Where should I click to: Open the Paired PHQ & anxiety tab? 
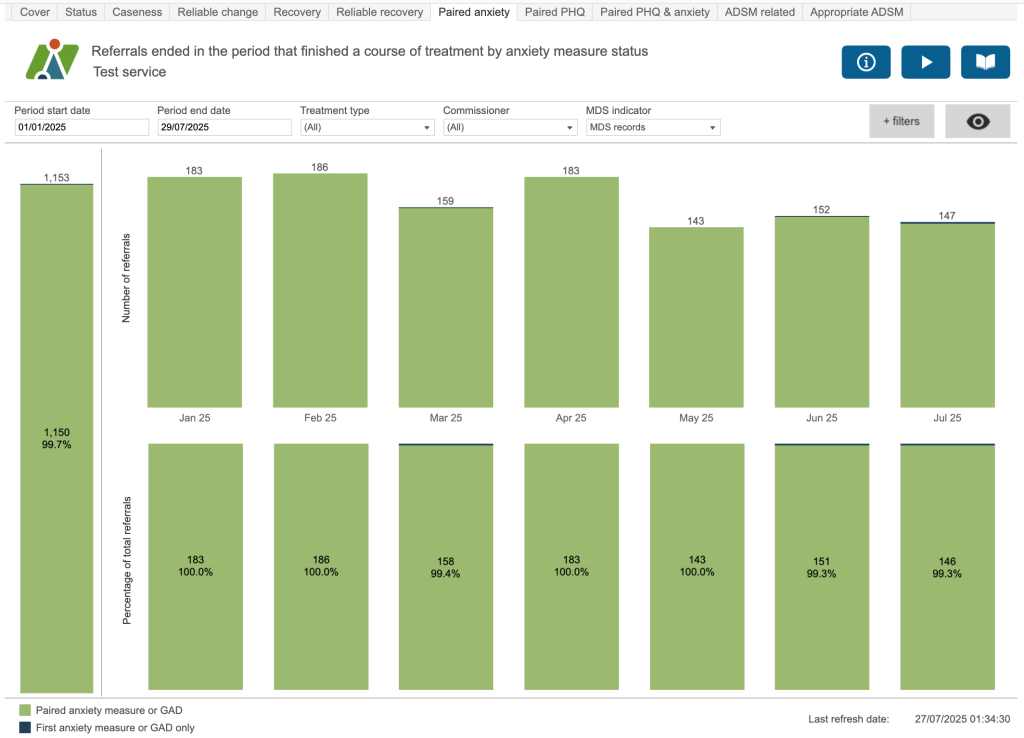(x=655, y=12)
